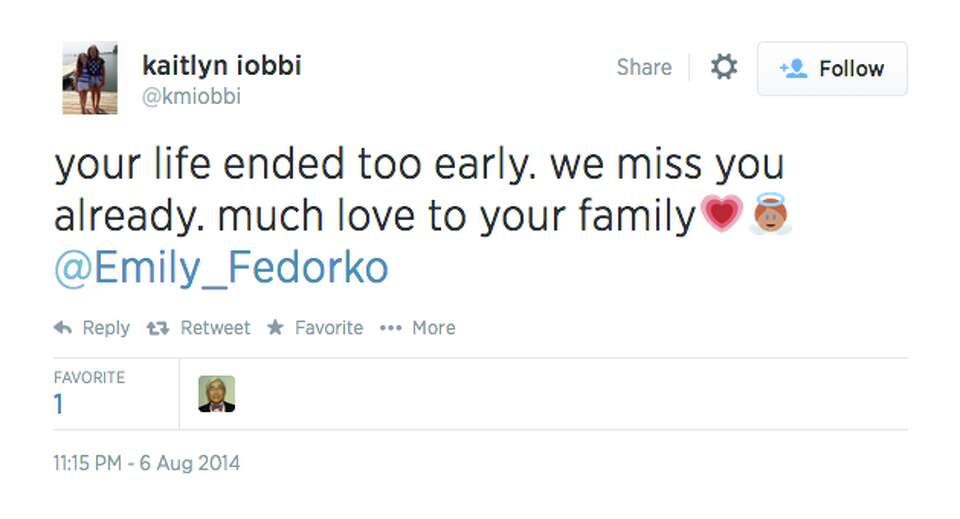Open kaitlyn iobbi's profile picture
This screenshot has height=519, width=960.
[x=90, y=78]
